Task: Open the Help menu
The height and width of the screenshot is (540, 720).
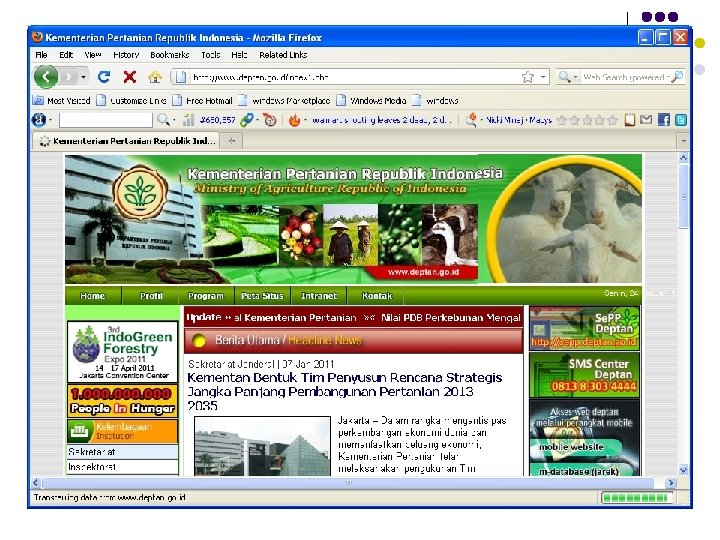Action: [239, 55]
